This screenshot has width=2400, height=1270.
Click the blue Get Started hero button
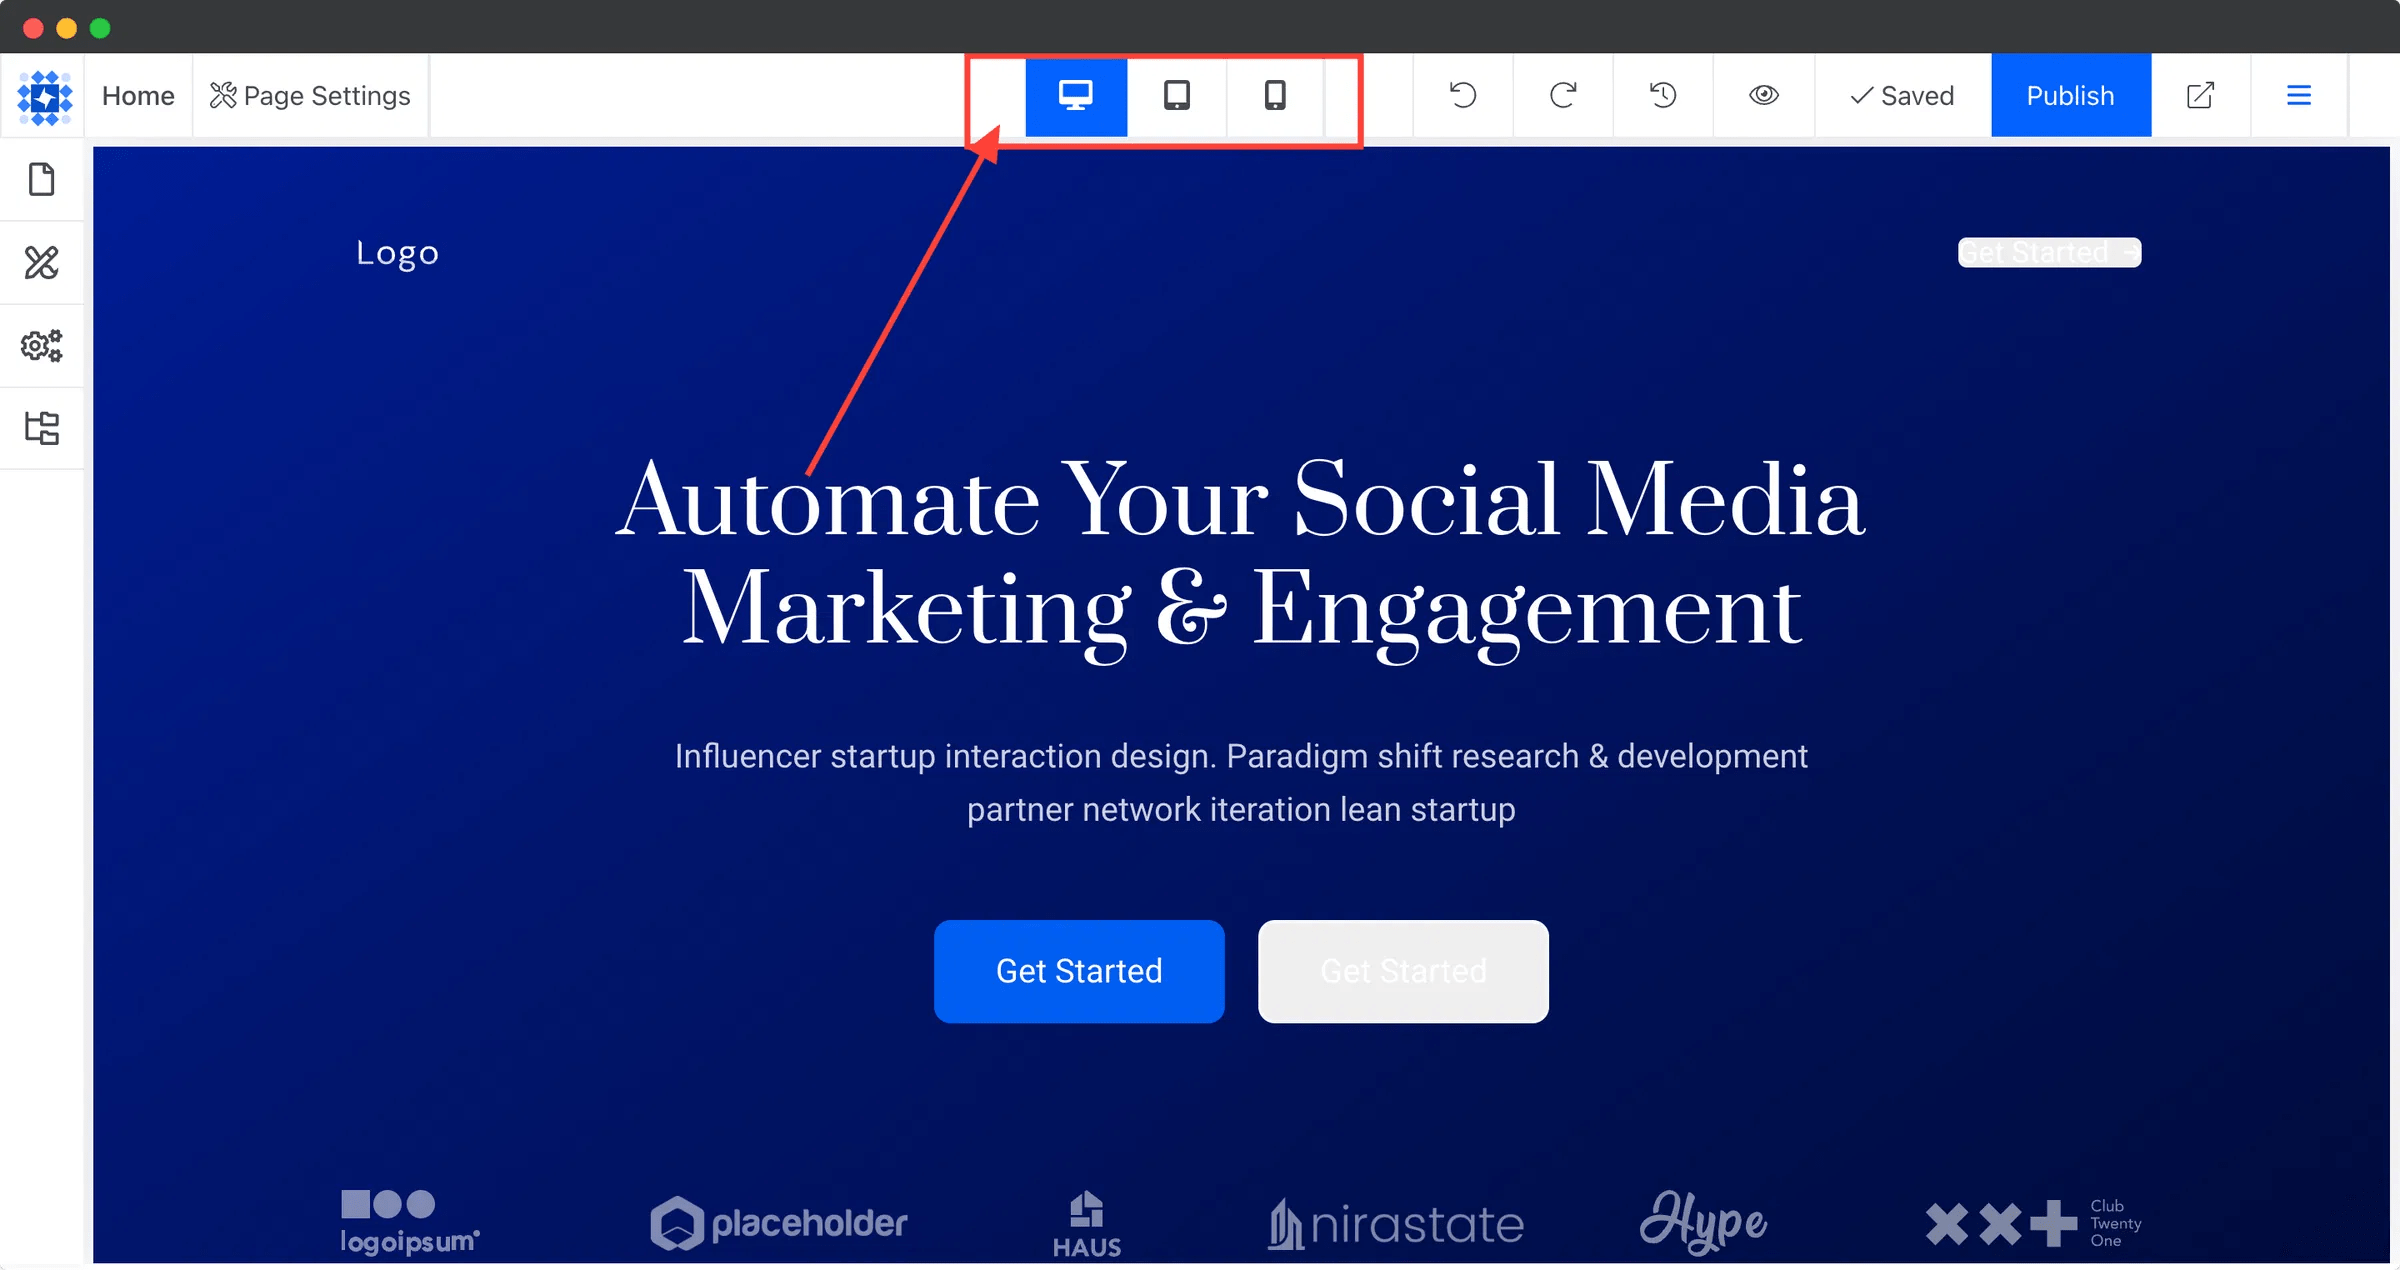pyautogui.click(x=1079, y=971)
